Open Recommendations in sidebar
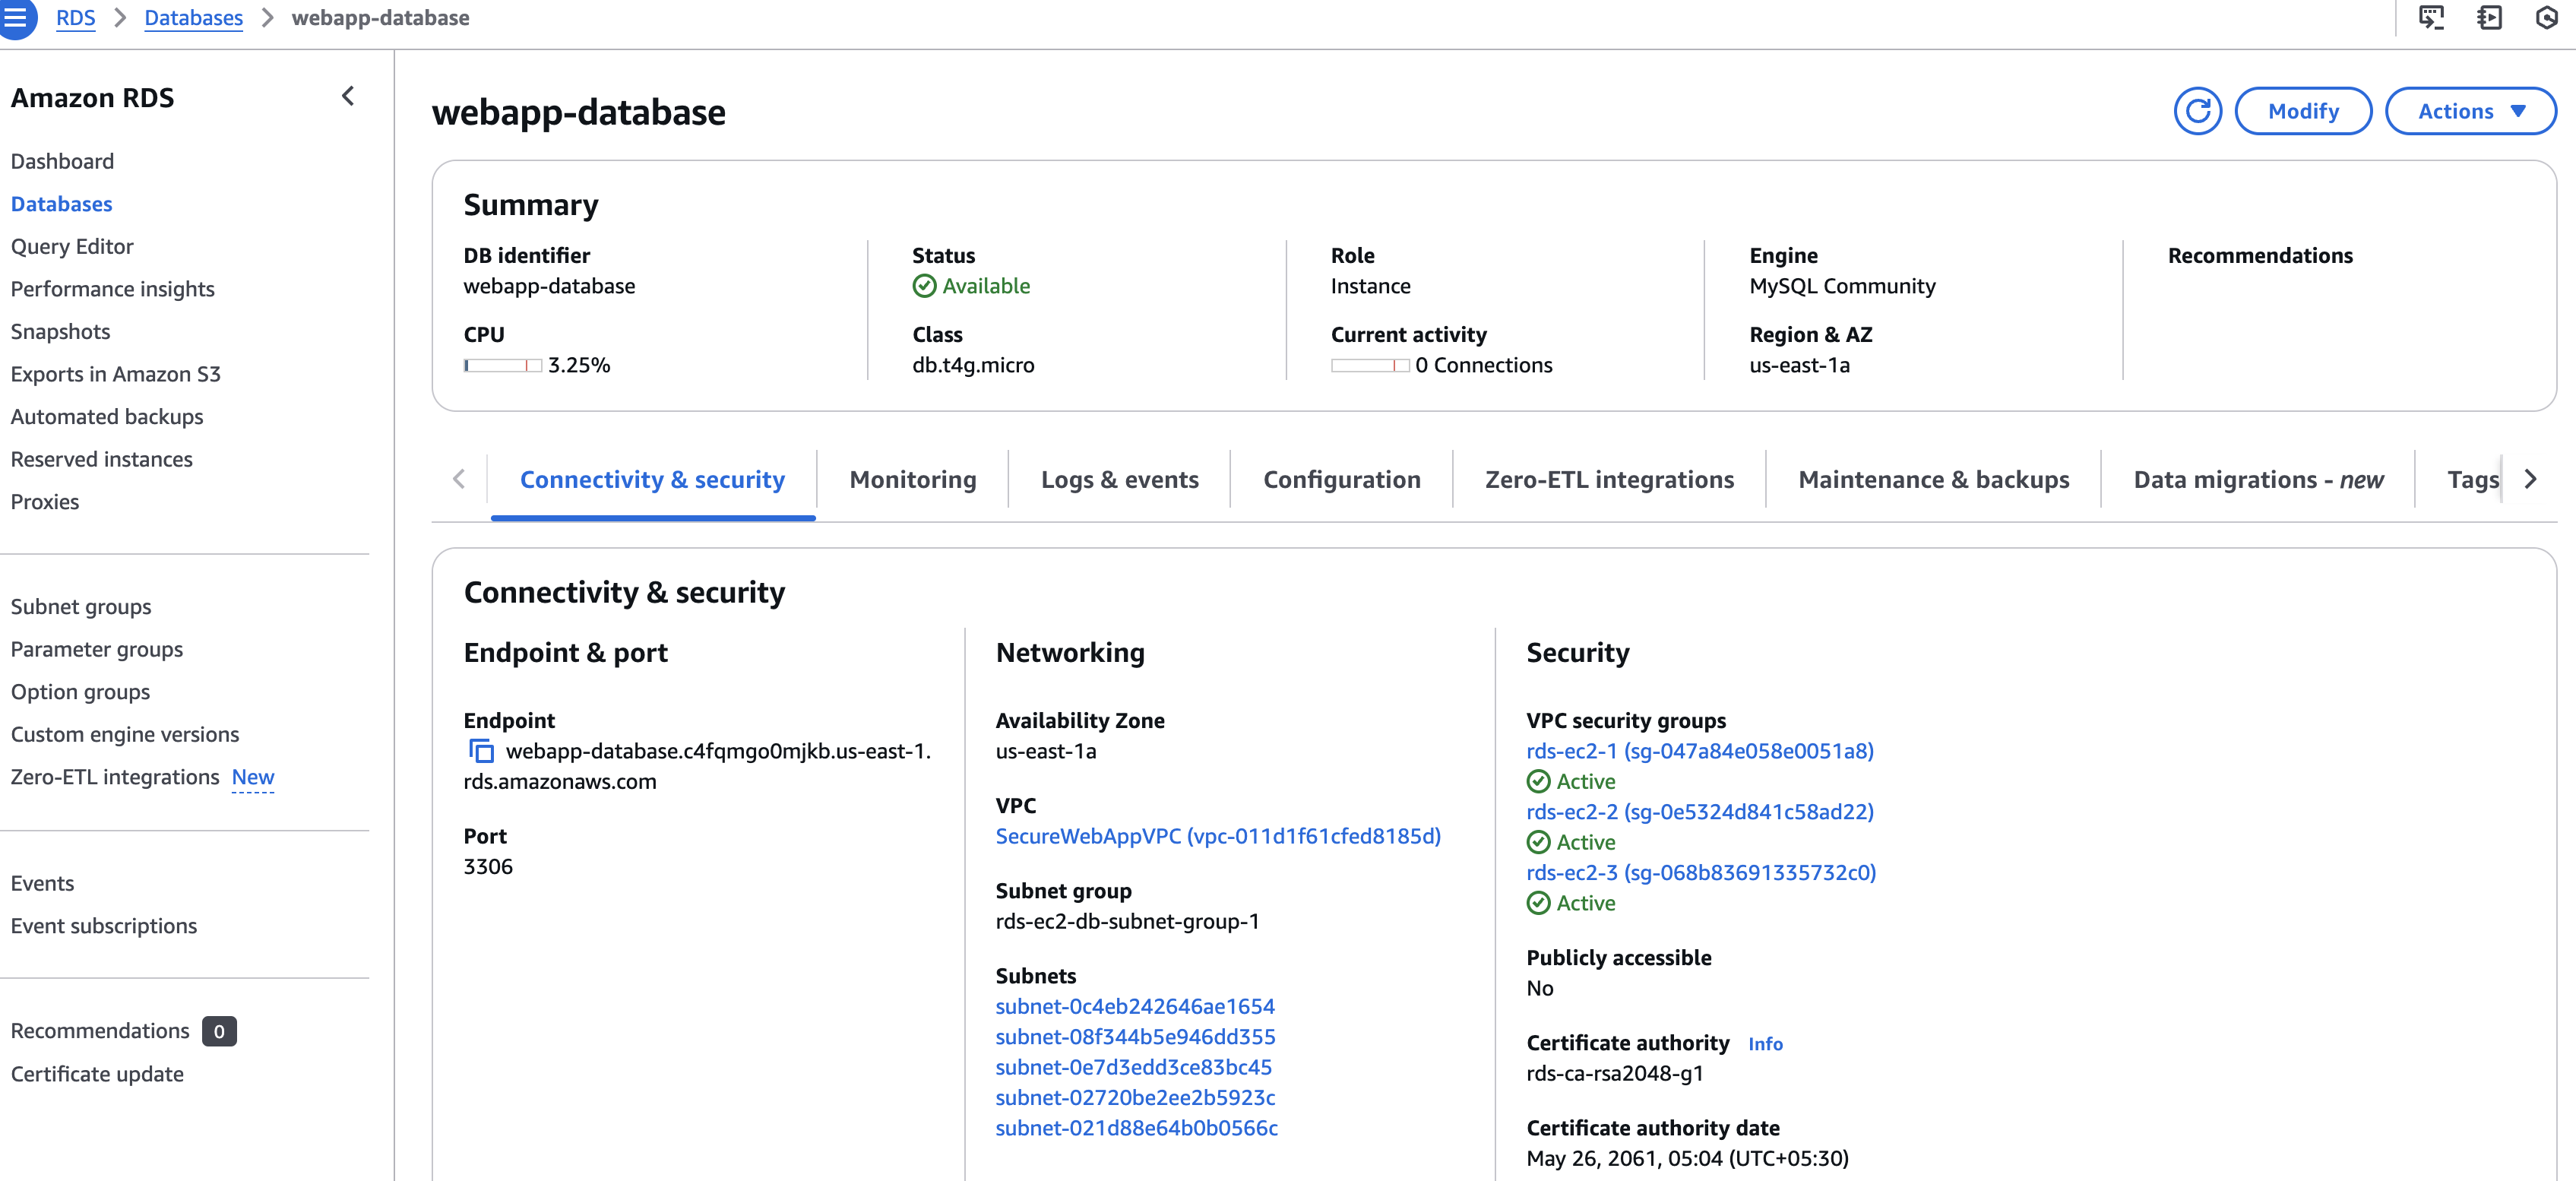Viewport: 2576px width, 1181px height. tap(99, 1031)
